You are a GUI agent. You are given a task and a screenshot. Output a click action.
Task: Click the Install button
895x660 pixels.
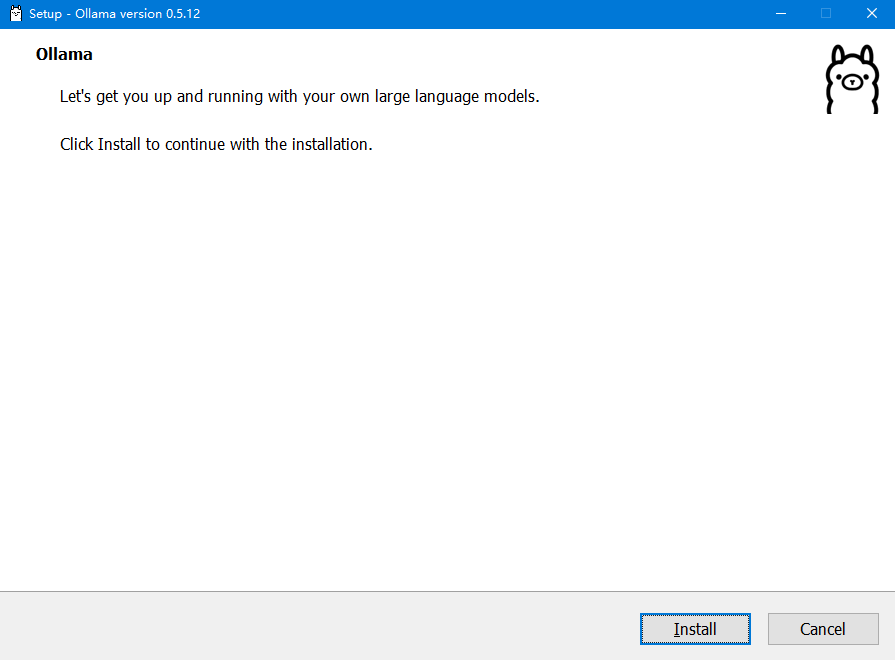(695, 629)
